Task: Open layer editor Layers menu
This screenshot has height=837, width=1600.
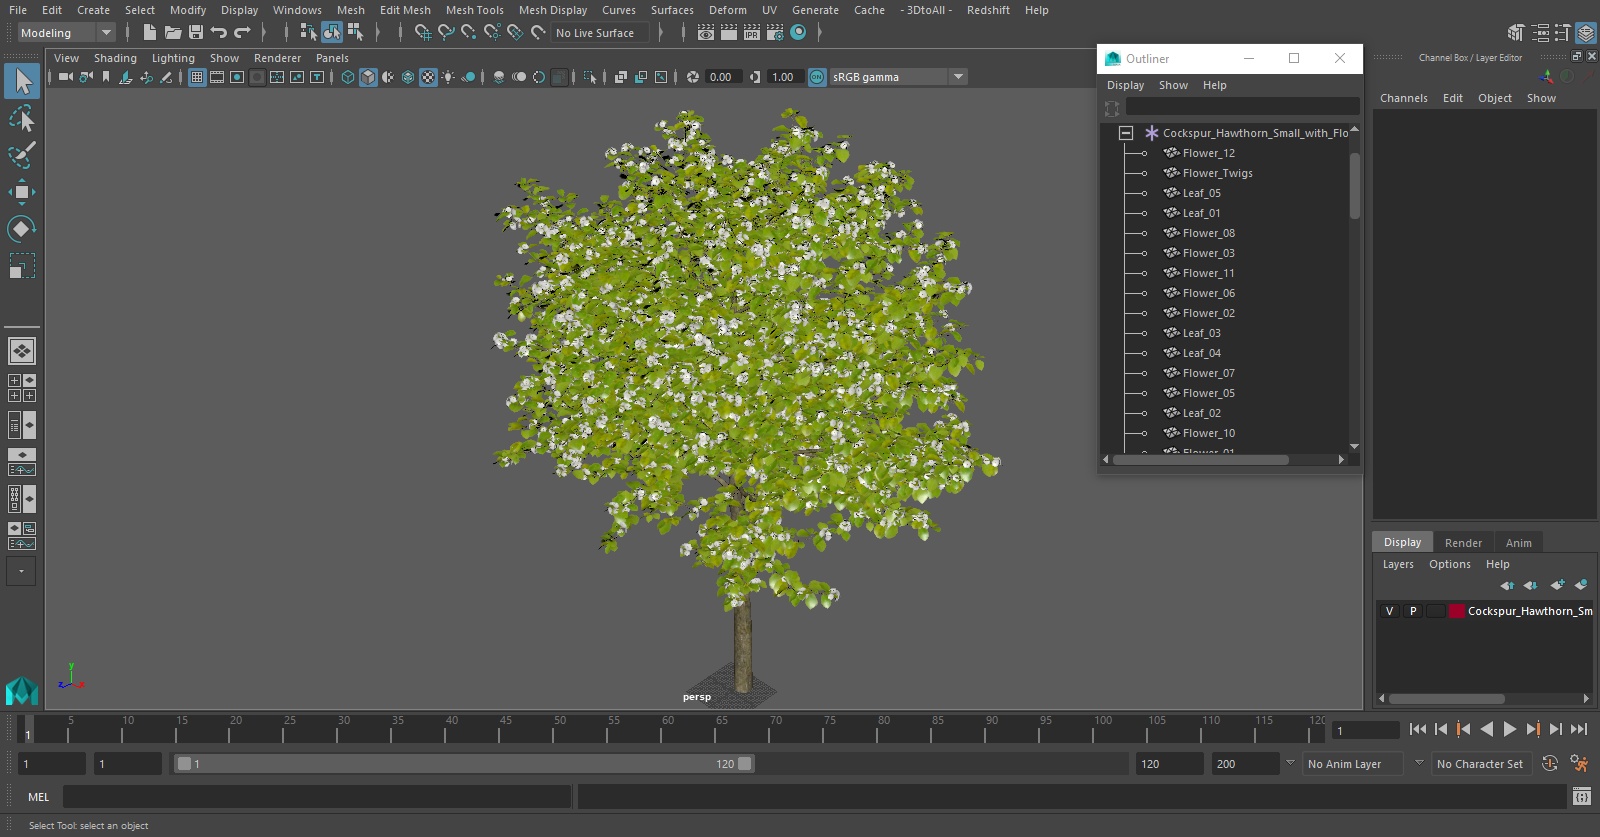Action: 1398,564
